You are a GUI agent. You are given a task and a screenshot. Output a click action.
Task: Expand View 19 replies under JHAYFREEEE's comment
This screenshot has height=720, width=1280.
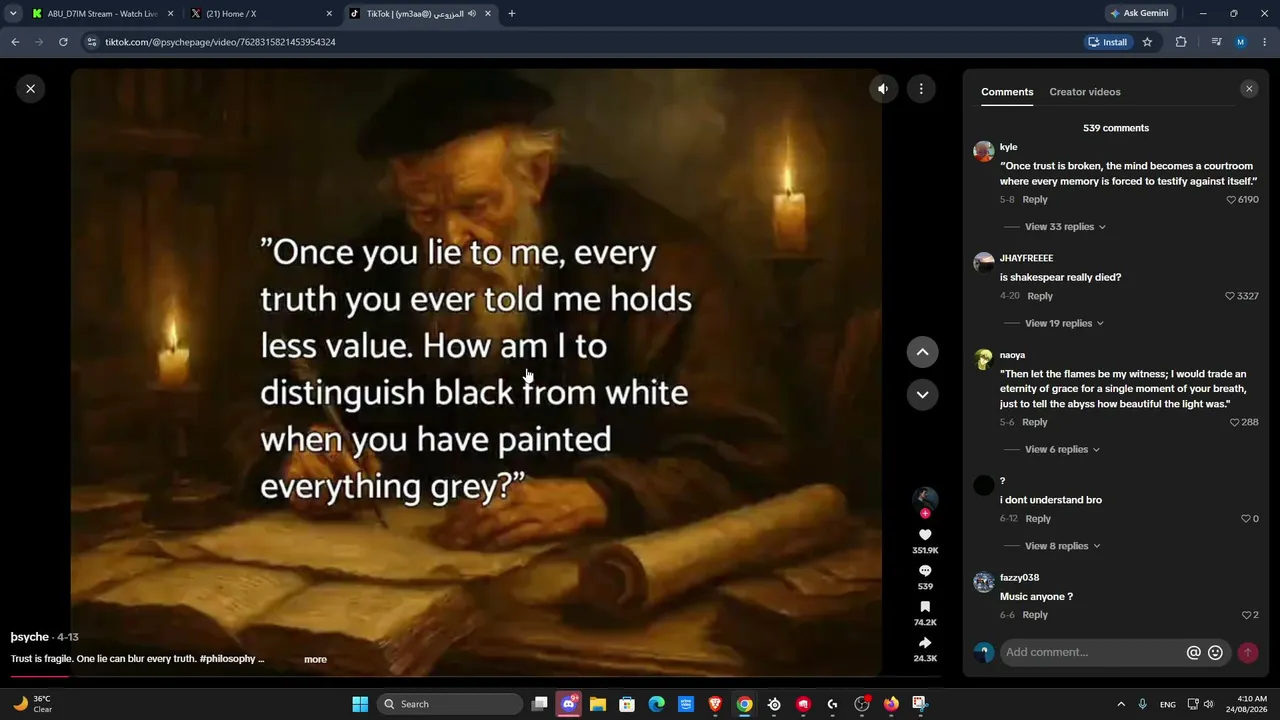1064,323
